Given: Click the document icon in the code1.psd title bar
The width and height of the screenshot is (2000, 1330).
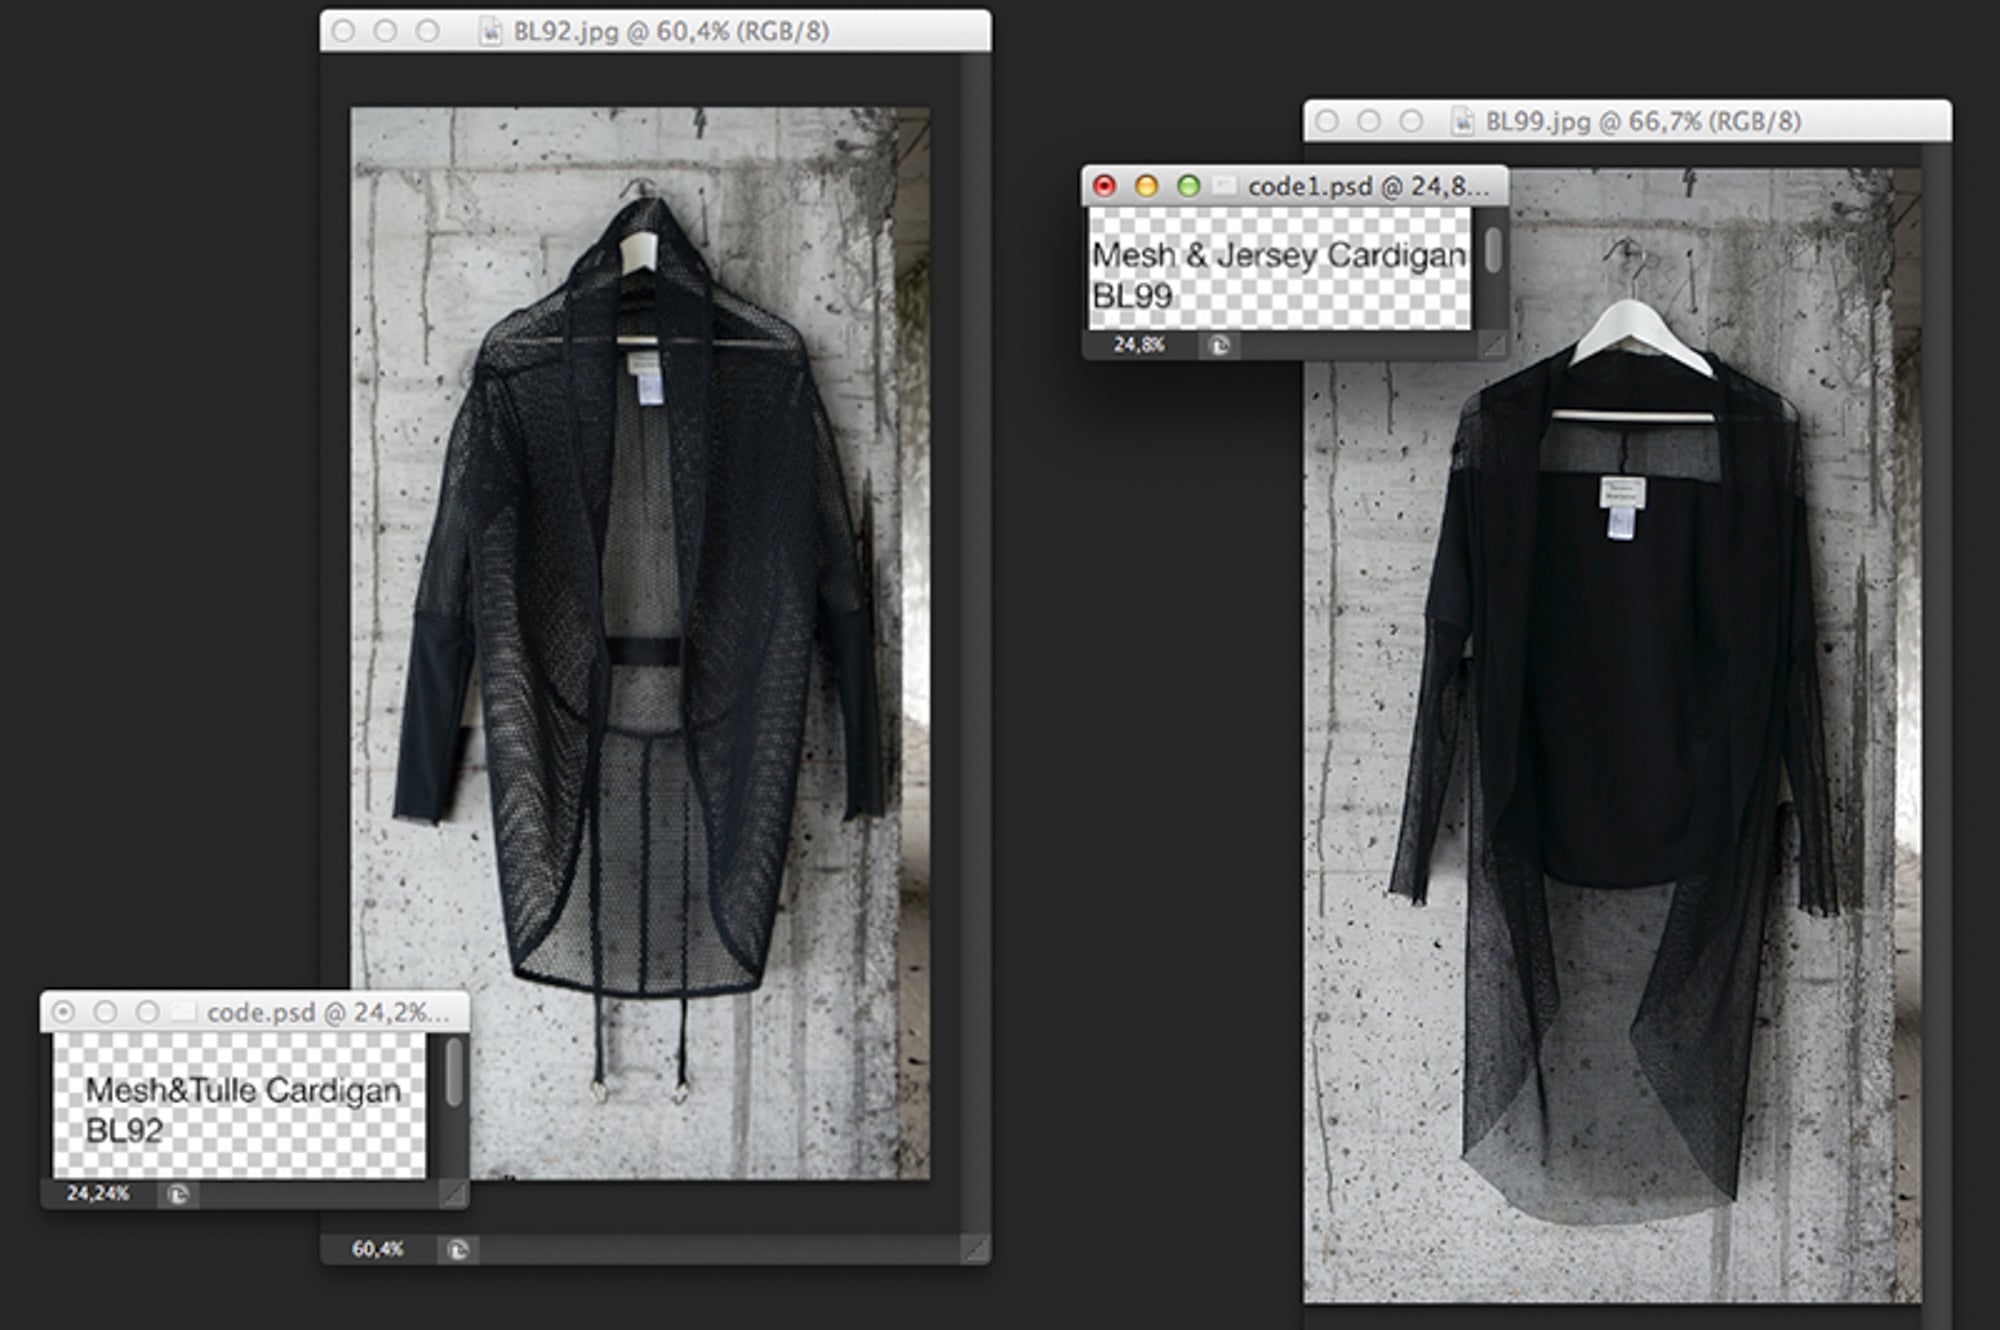Looking at the screenshot, I should click(x=1225, y=186).
